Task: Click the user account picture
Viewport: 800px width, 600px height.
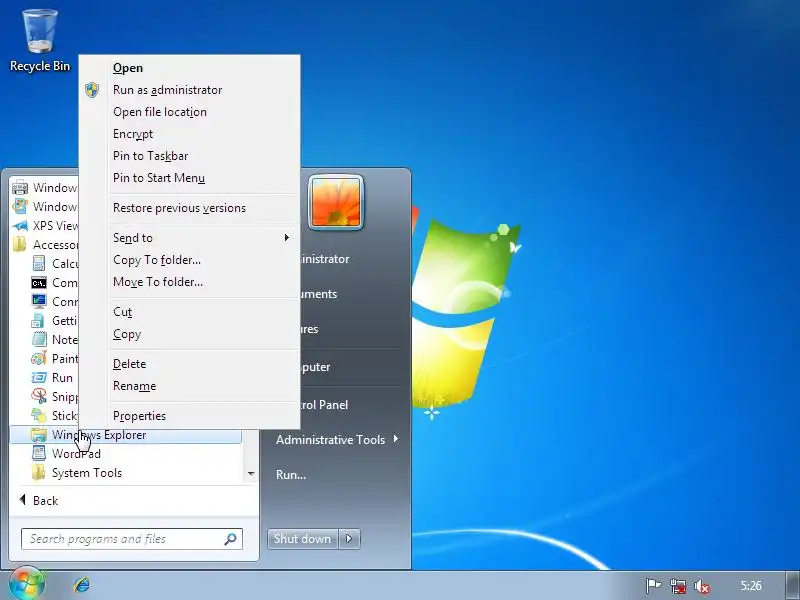Action: pos(336,203)
